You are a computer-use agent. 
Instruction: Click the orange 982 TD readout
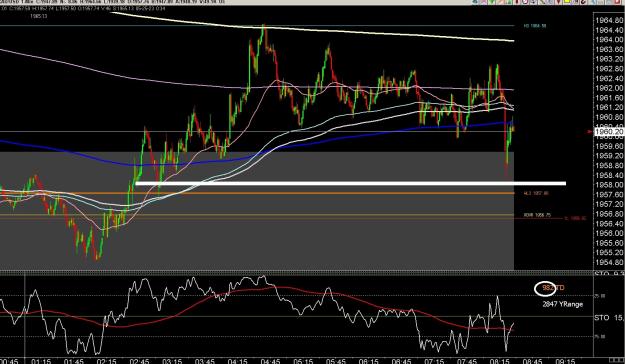(553, 287)
